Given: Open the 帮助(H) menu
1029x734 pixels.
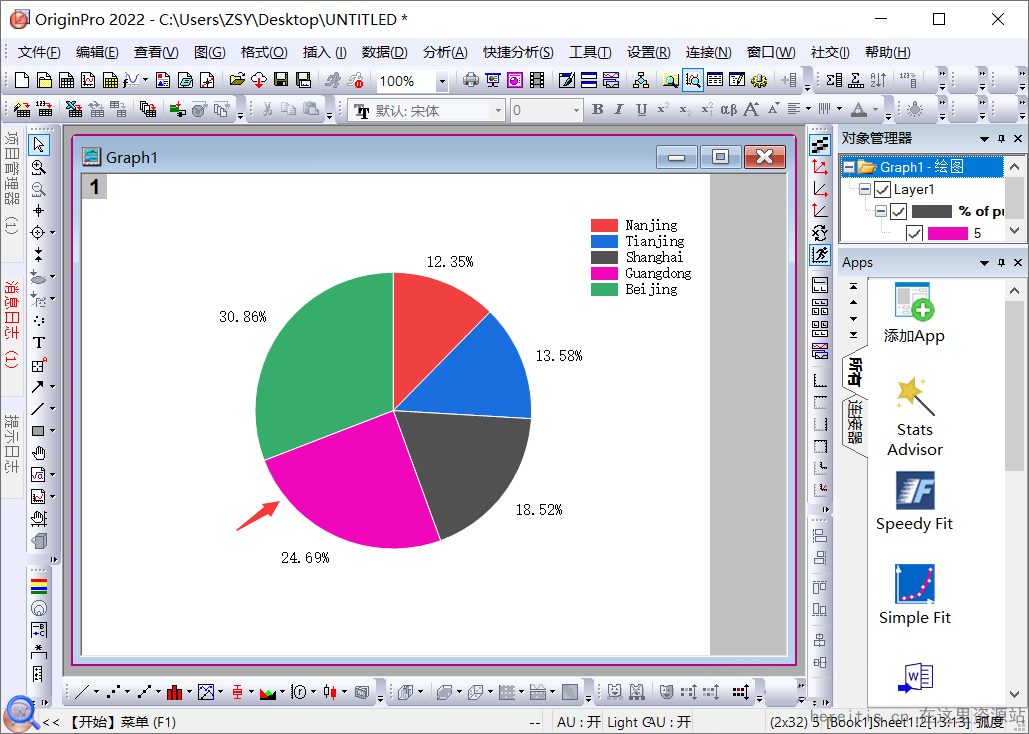Looking at the screenshot, I should pyautogui.click(x=887, y=53).
